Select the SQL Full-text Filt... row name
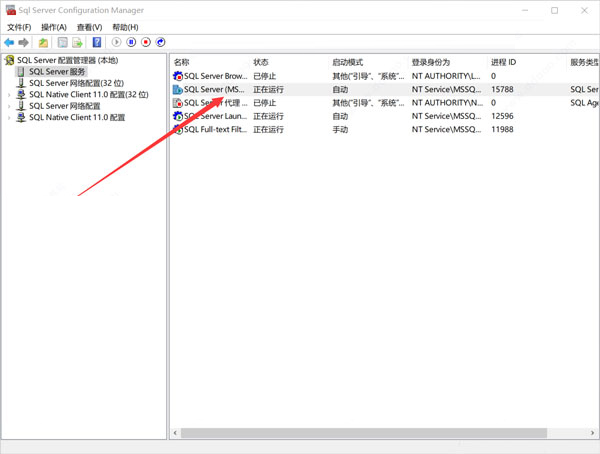The height and width of the screenshot is (454, 600). [216, 129]
